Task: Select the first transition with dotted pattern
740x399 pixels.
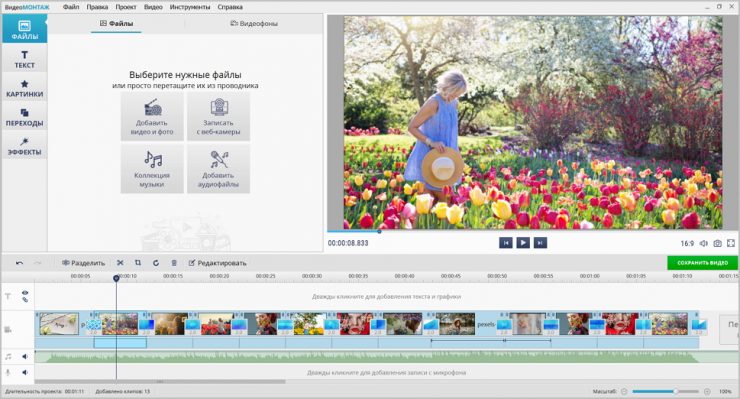Action: click(x=93, y=325)
